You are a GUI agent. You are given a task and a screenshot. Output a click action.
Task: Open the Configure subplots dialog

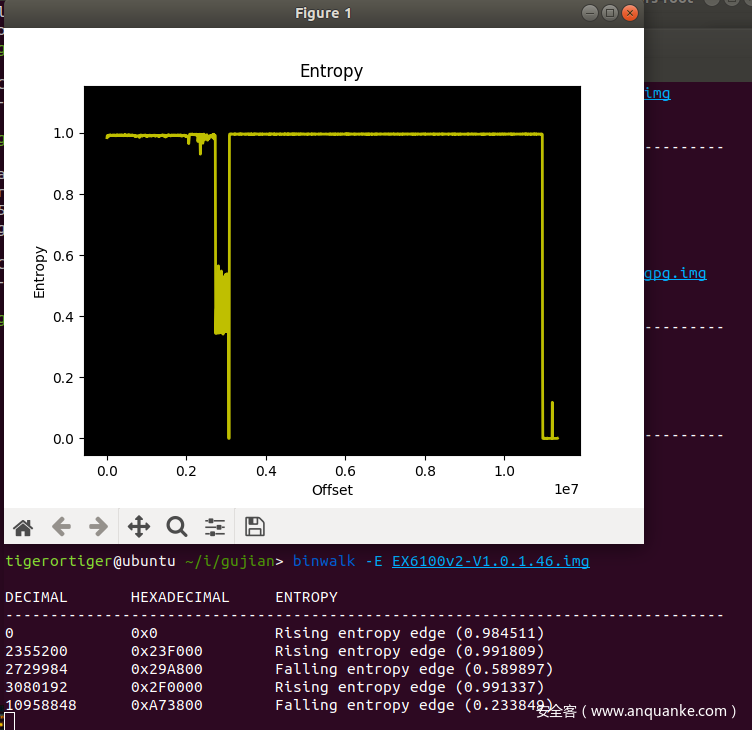(x=215, y=526)
